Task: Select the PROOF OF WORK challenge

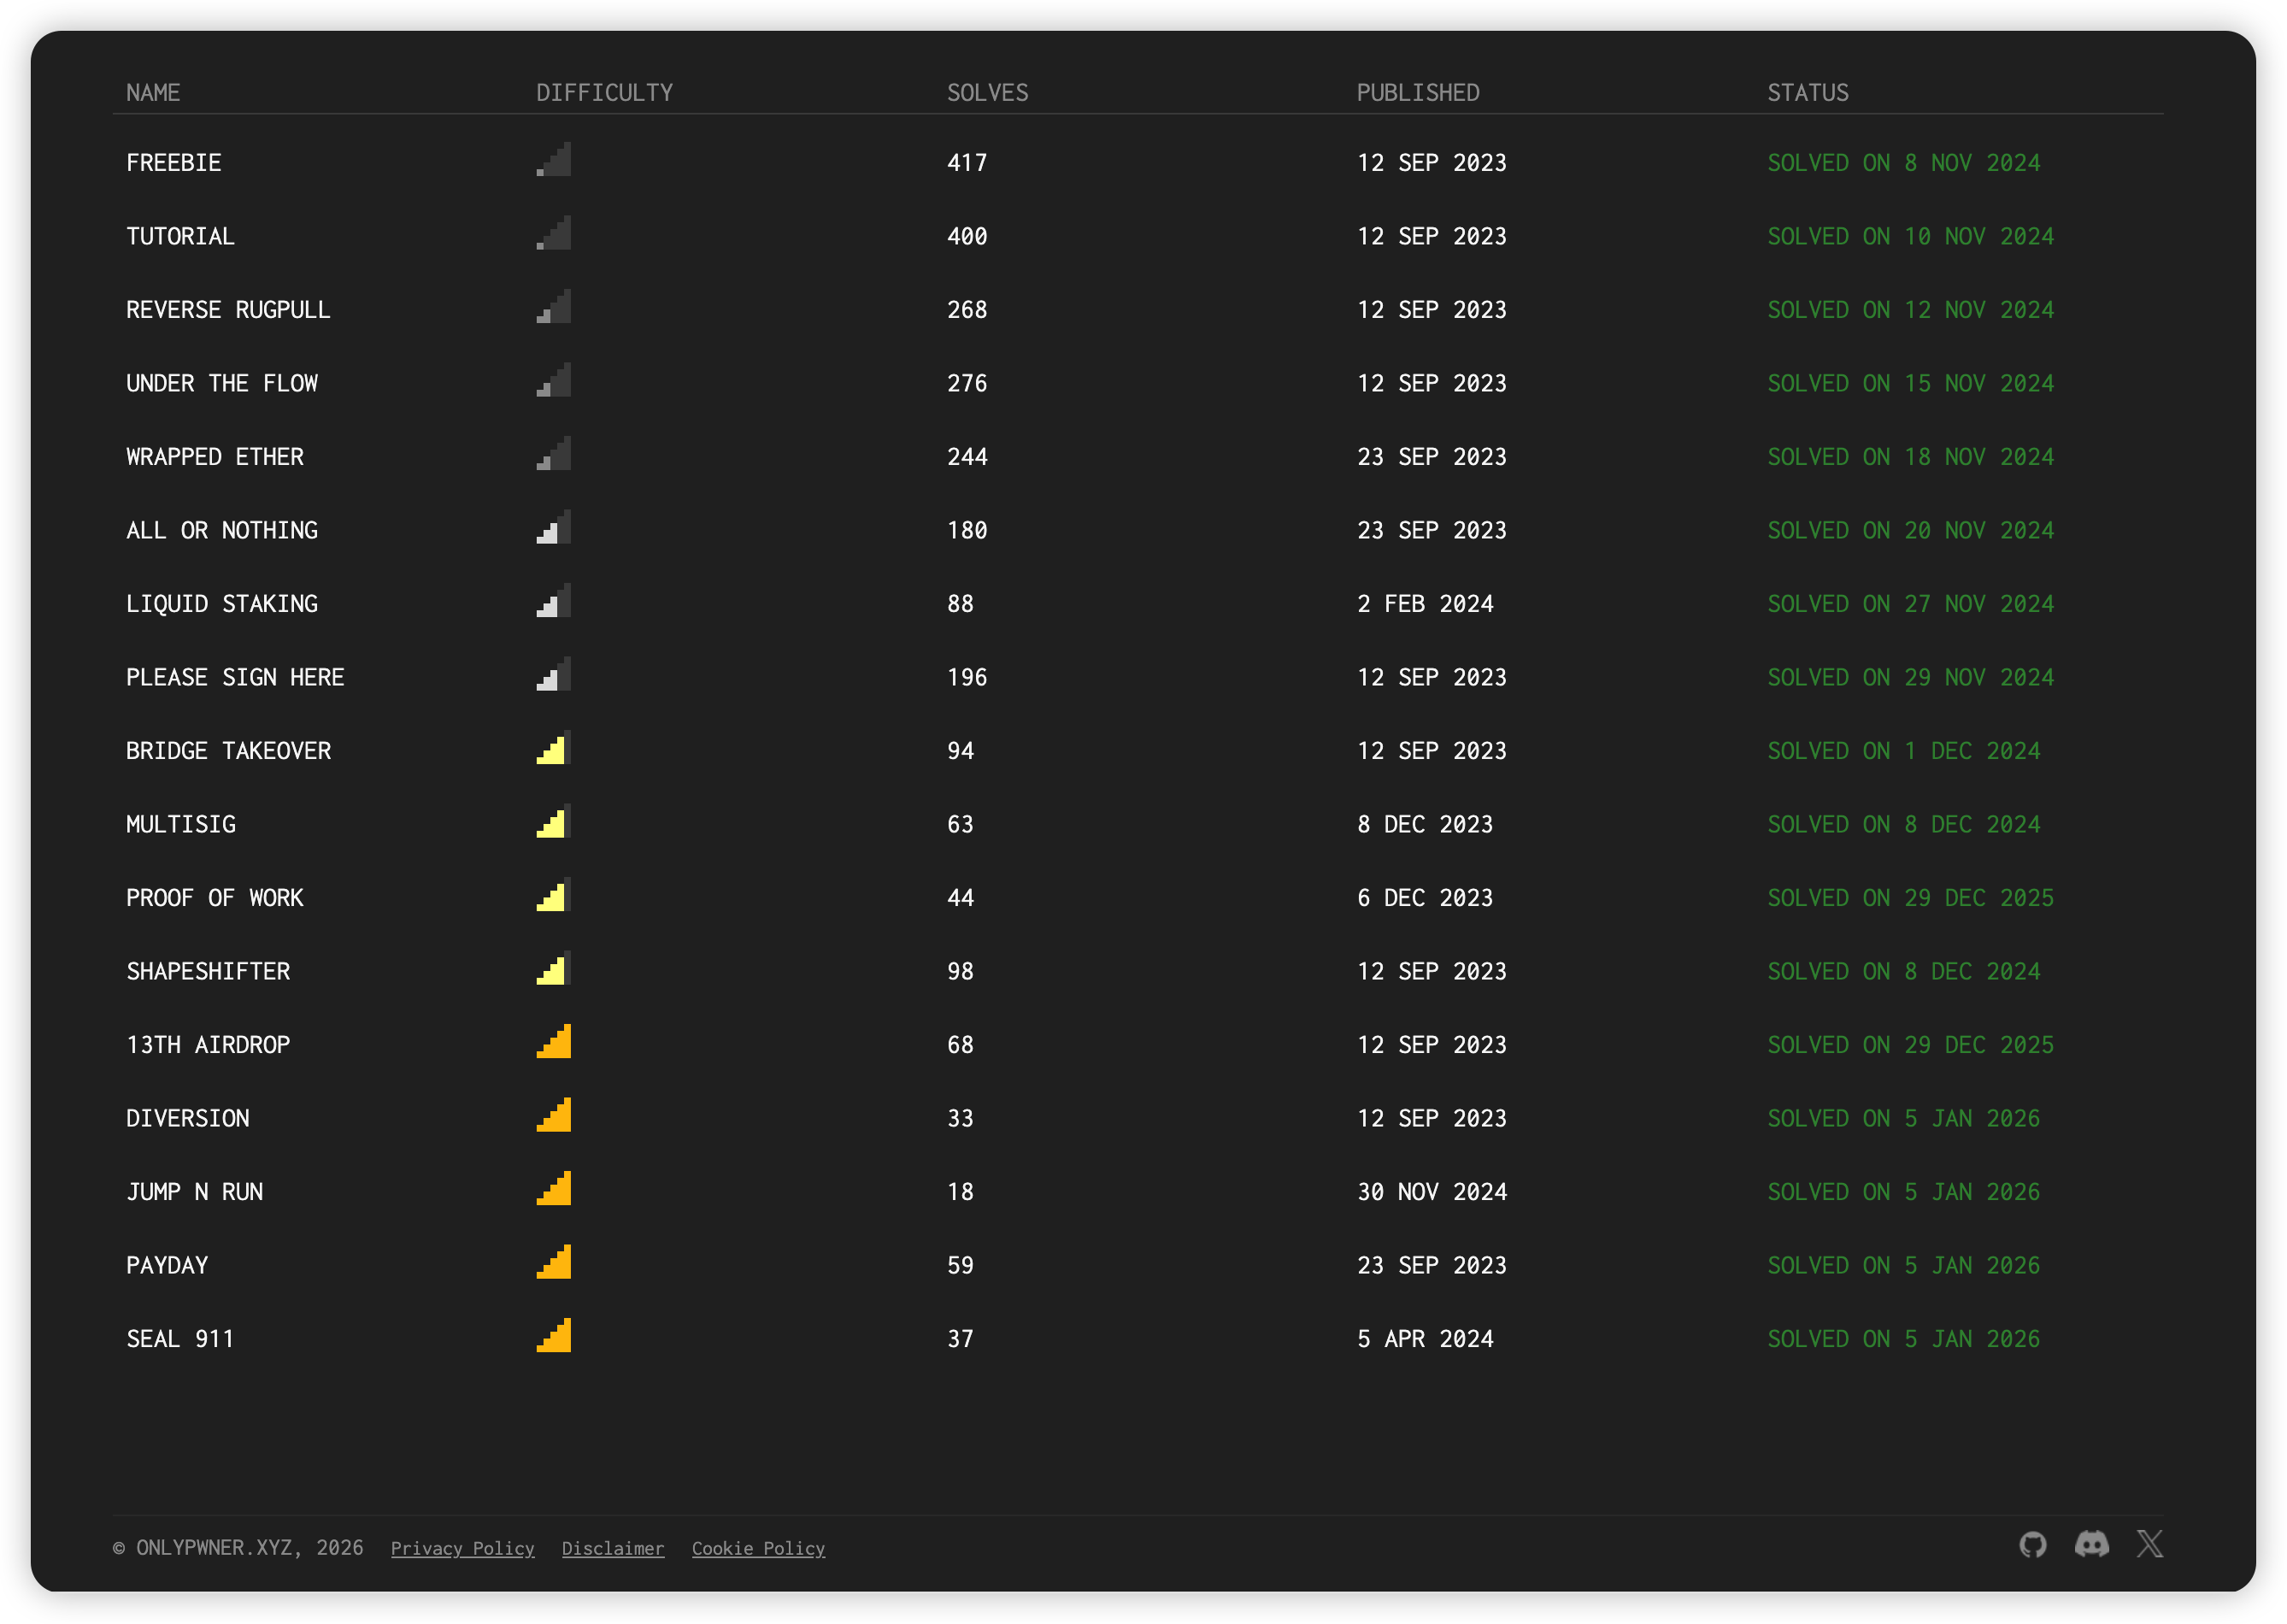Action: (x=215, y=898)
